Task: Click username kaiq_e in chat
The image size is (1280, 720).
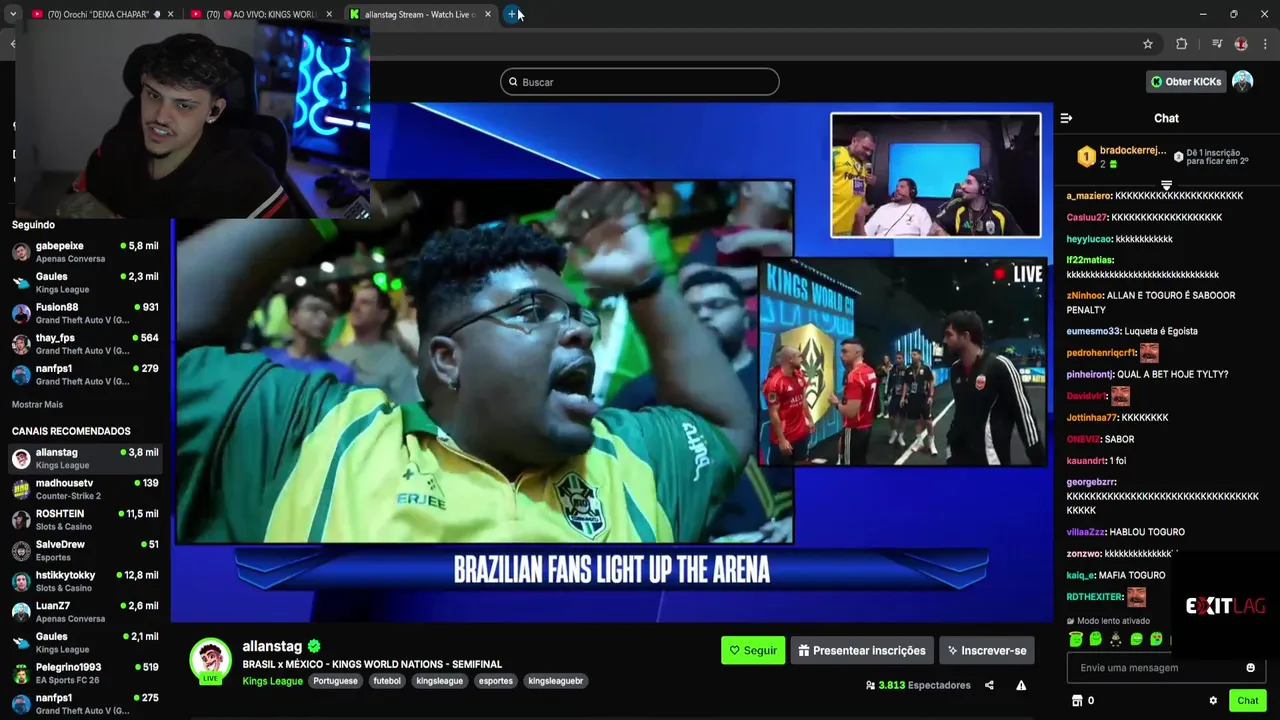Action: coord(1080,575)
